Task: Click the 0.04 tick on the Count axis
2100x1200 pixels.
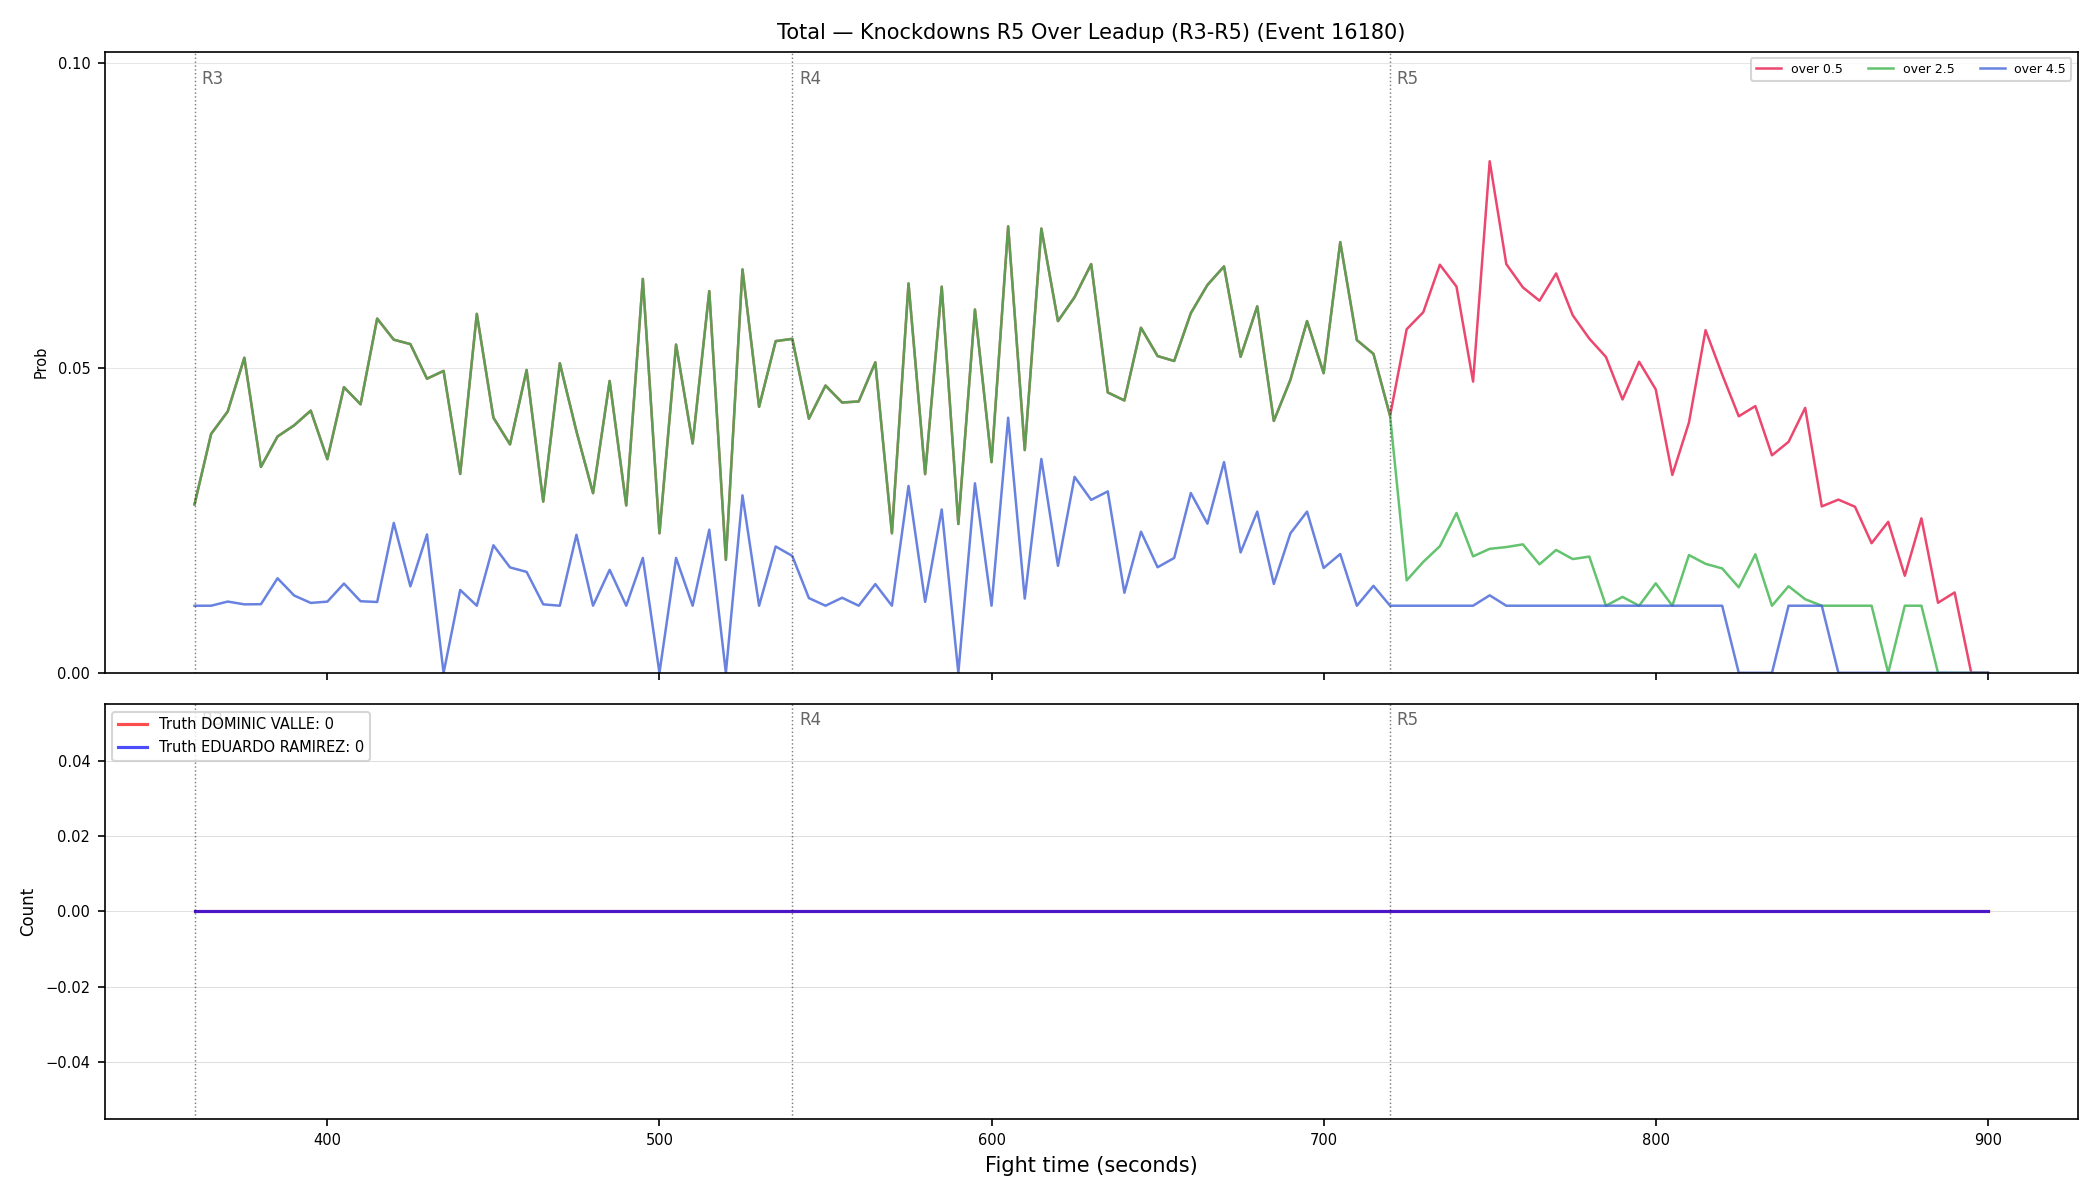Action: [x=74, y=762]
